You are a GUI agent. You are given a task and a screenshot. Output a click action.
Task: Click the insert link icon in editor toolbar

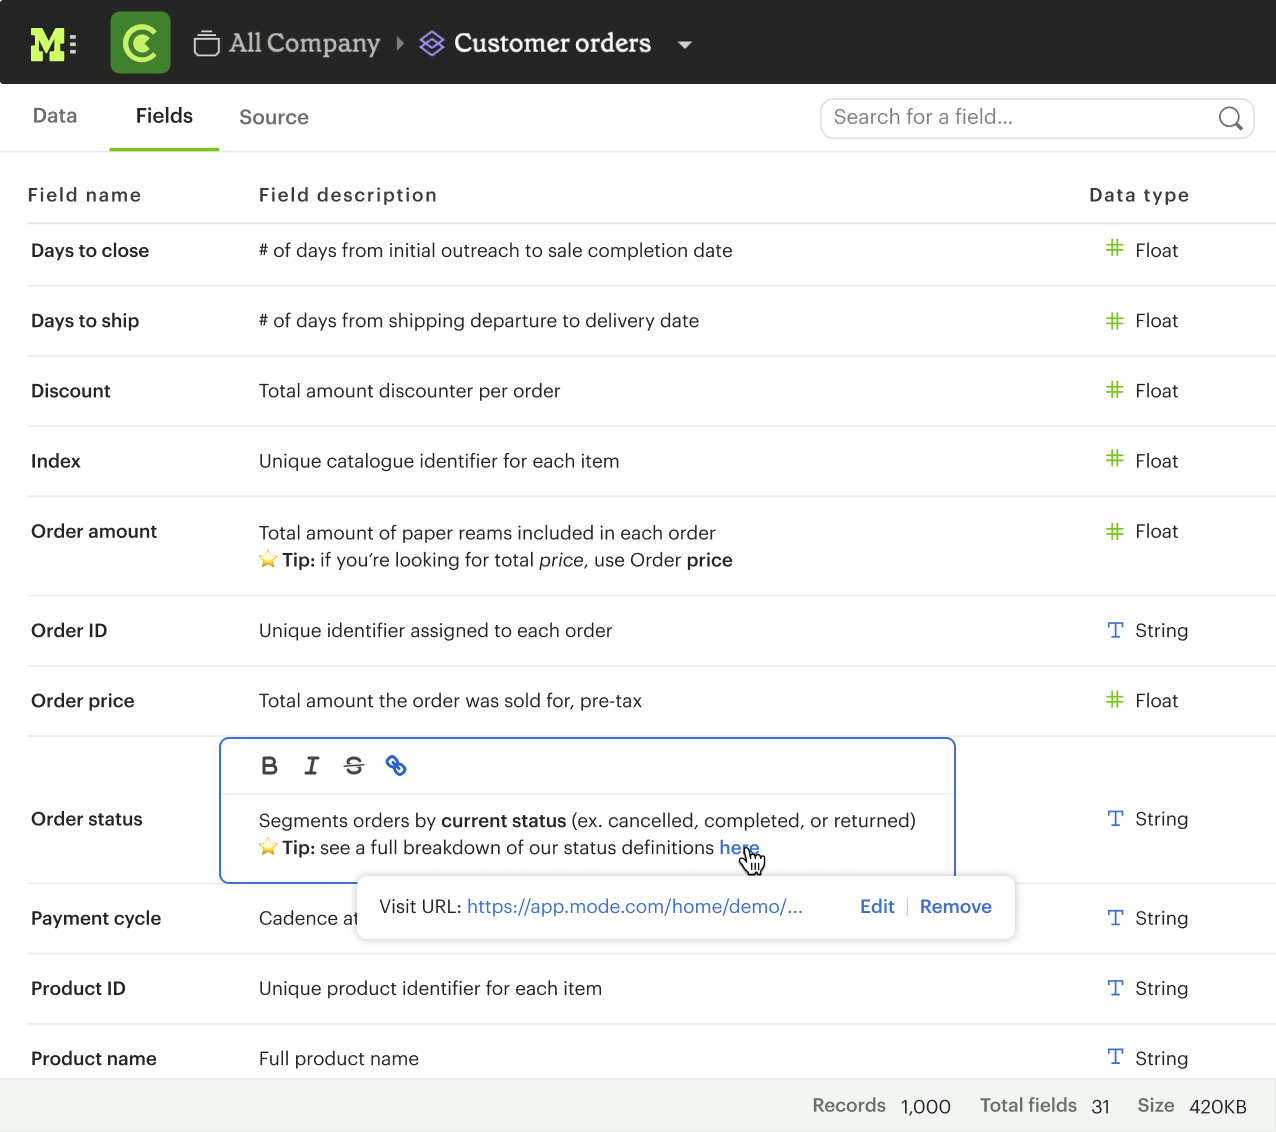coord(396,765)
